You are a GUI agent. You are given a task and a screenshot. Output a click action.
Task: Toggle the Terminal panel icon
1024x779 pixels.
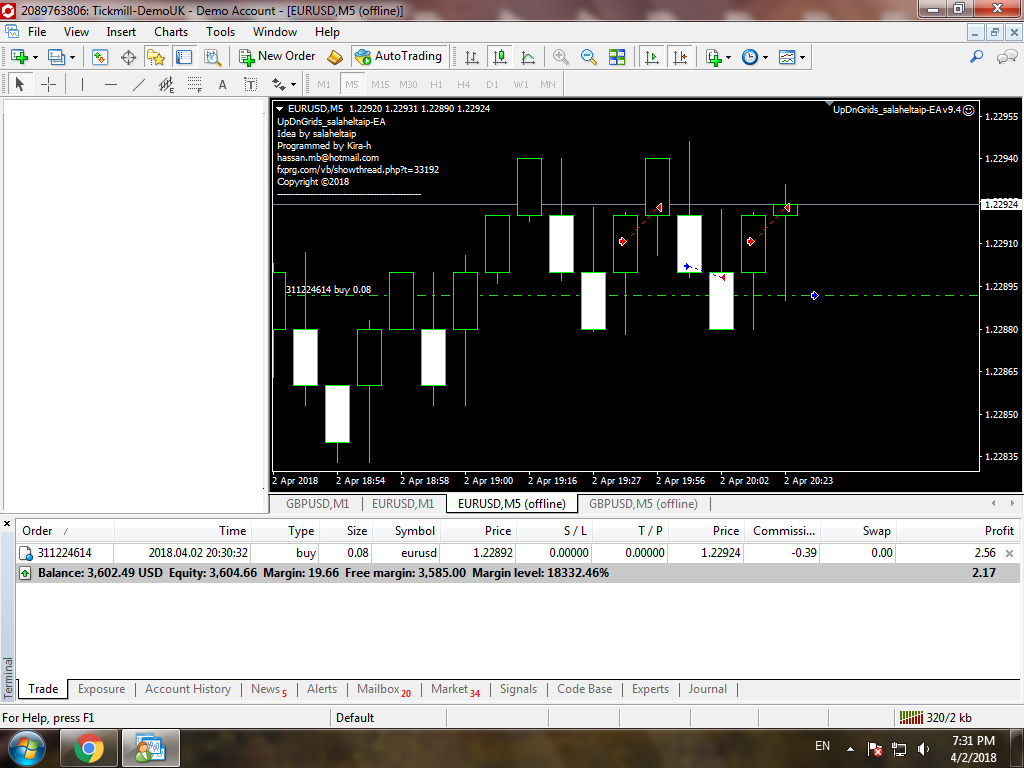[184, 57]
